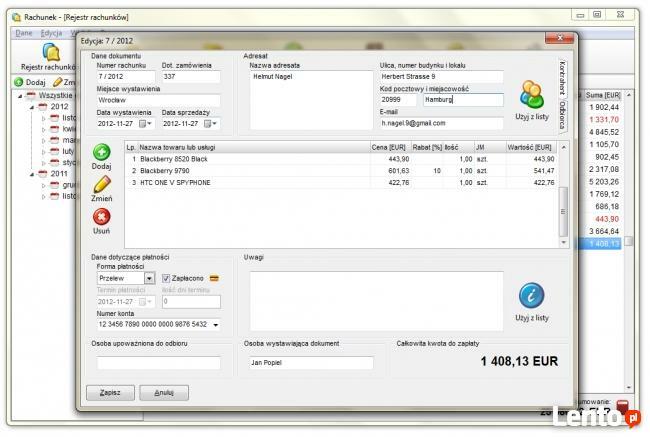
Task: Click the Zapisz button
Action: coord(110,392)
